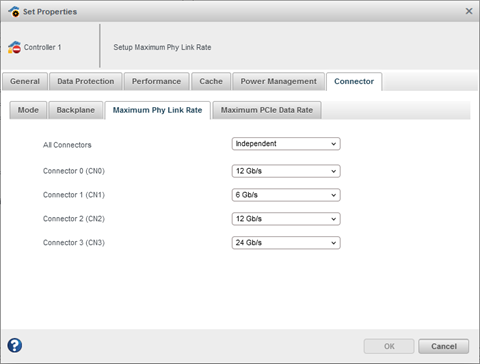The image size is (480, 364).
Task: Select the Performance tab
Action: pyautogui.click(x=156, y=81)
